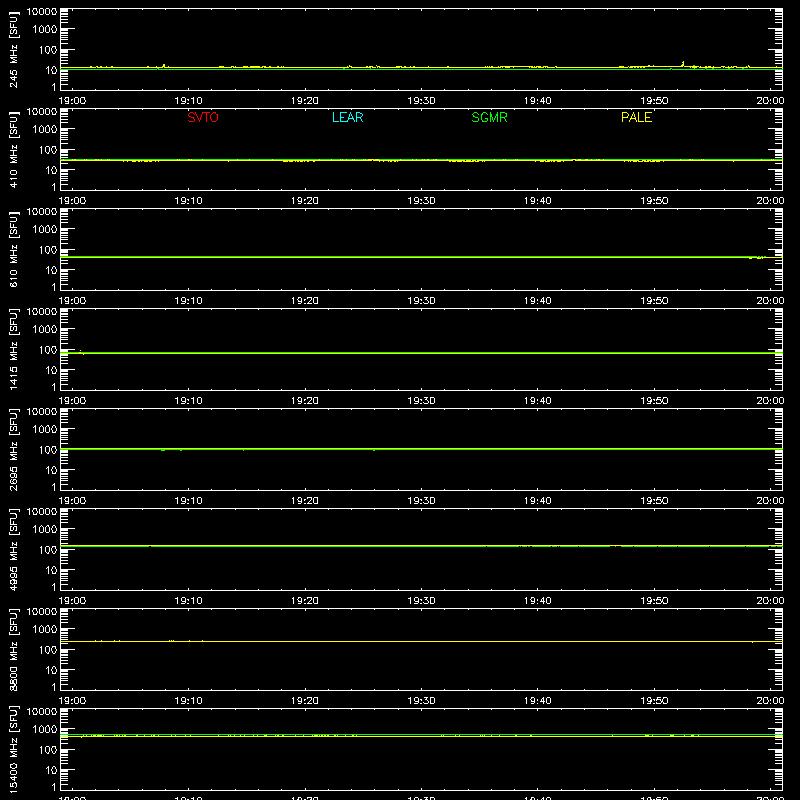Click the dip near 19:59 on 610 MHz trace
The image size is (800, 800).
(757, 258)
